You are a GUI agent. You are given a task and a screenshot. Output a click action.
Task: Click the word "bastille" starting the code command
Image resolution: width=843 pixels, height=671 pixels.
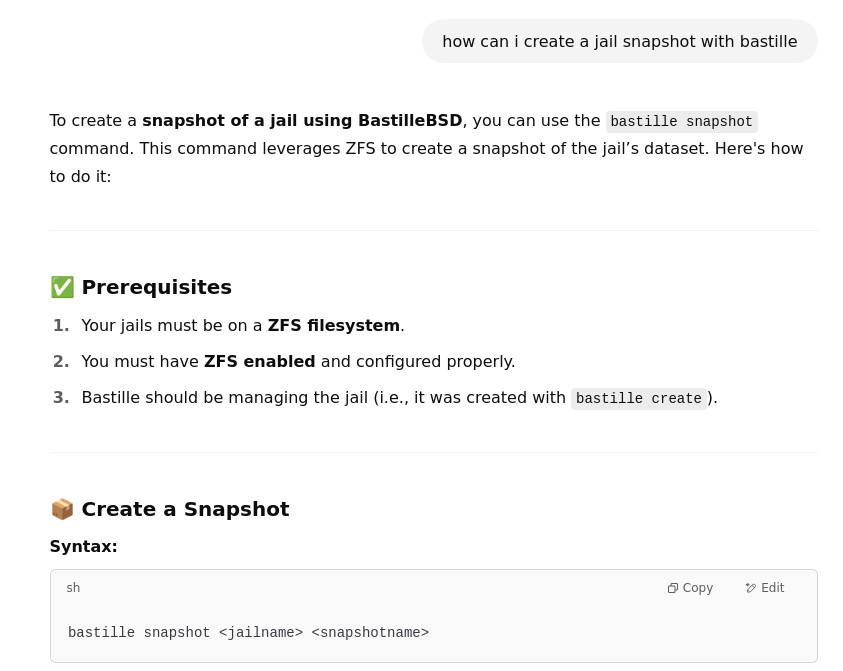pos(101,633)
